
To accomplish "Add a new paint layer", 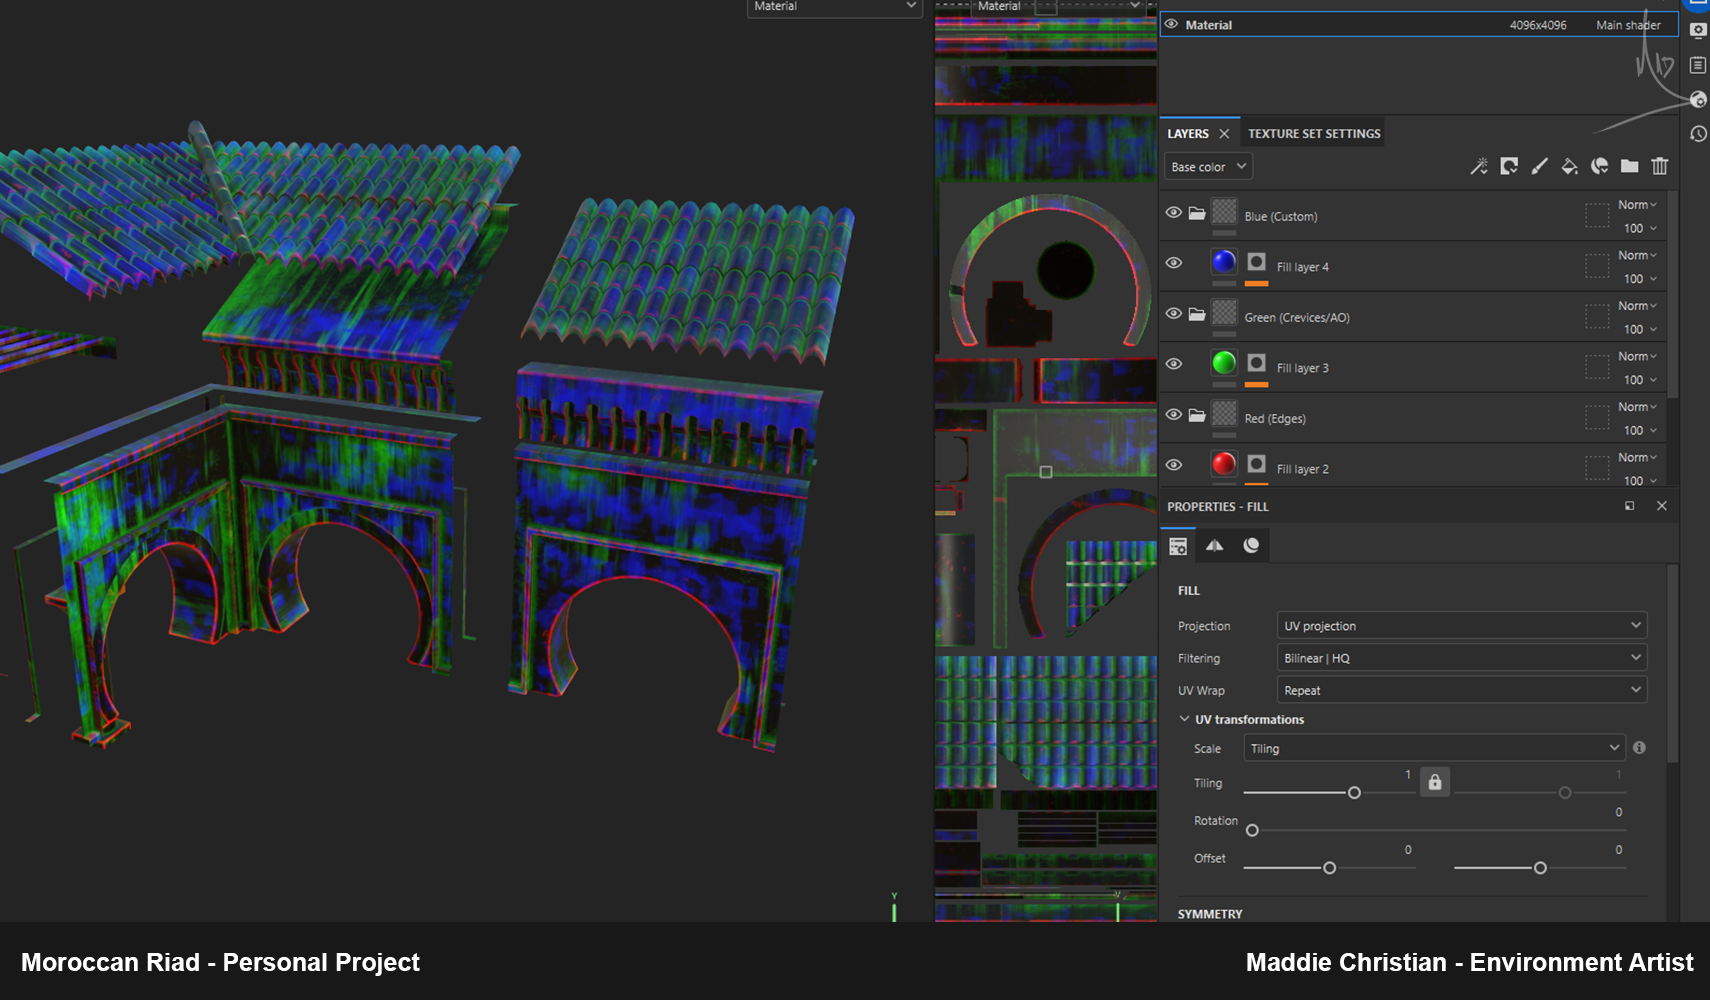I will (x=1539, y=167).
